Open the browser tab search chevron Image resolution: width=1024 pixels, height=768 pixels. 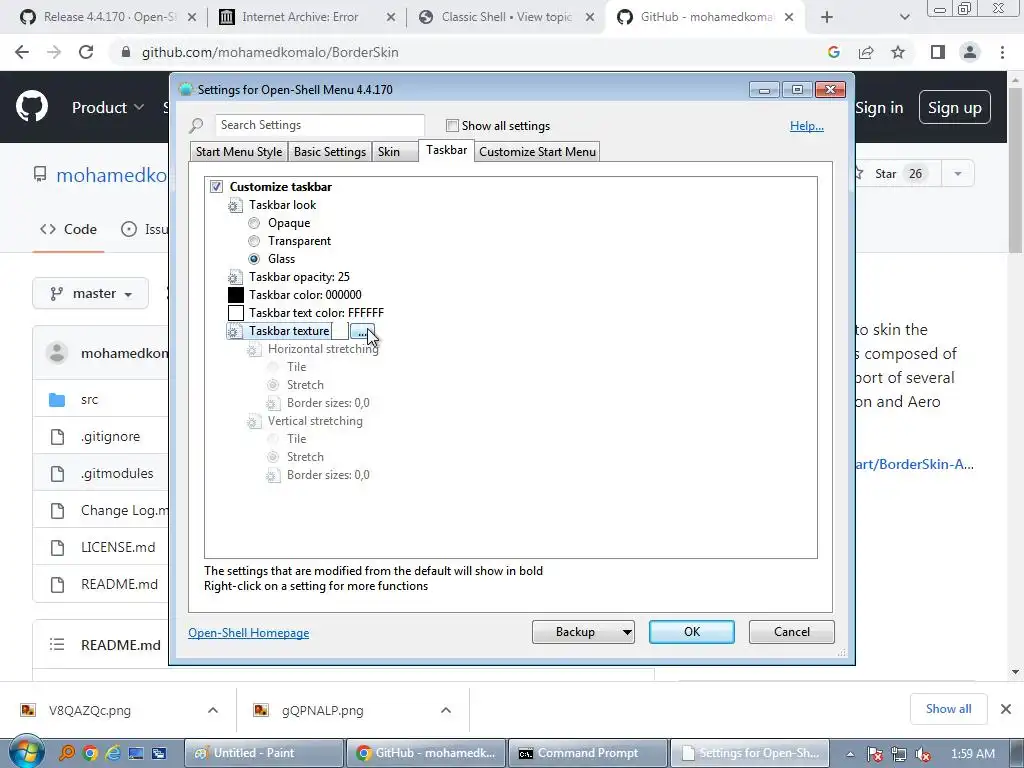[x=904, y=17]
